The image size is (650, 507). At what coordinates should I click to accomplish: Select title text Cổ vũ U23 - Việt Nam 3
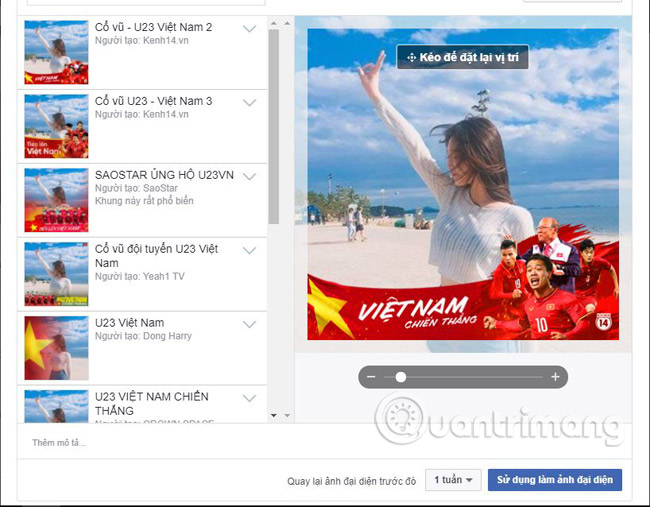point(153,101)
